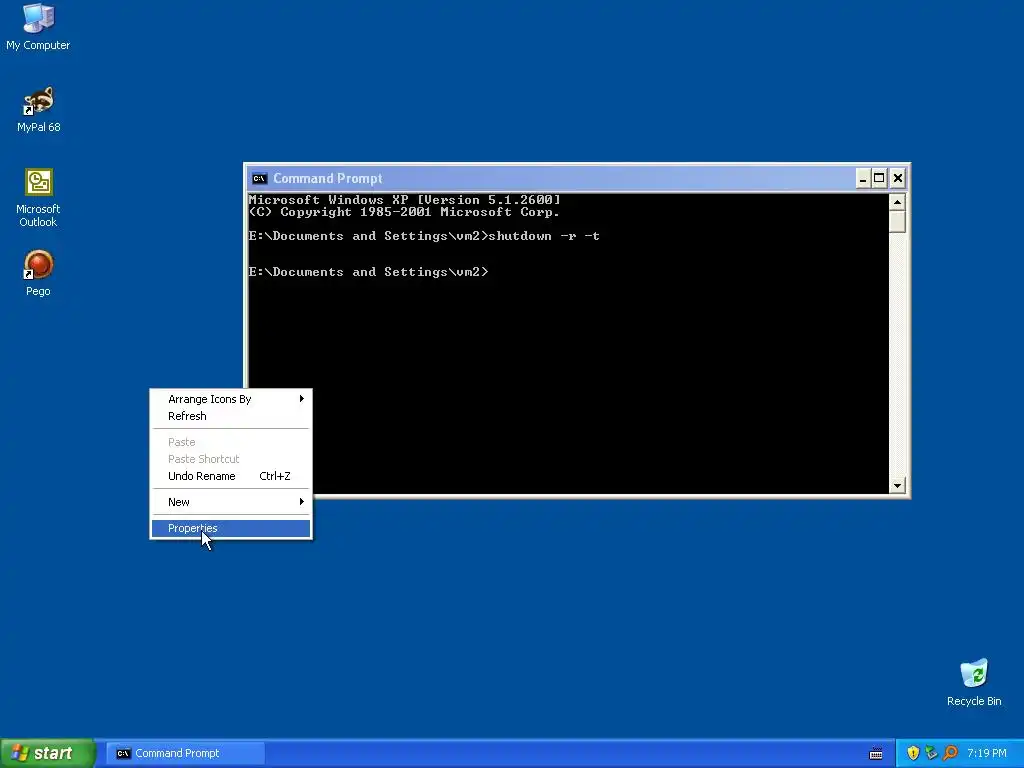Select the Microsoft Outlook desktop icon
1024x768 pixels.
point(38,198)
